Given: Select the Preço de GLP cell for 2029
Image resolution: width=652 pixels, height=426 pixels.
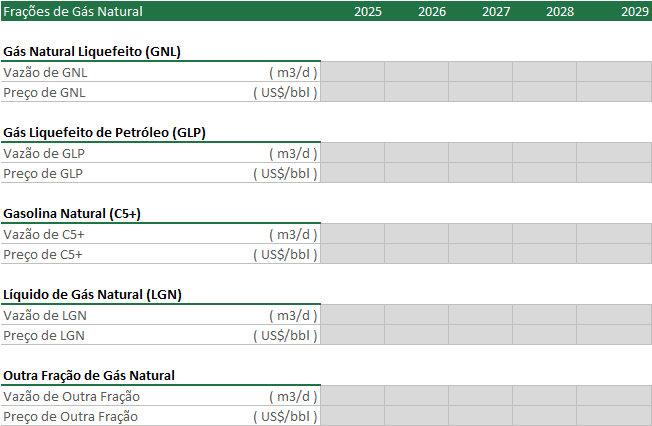Looking at the screenshot, I should [613, 173].
